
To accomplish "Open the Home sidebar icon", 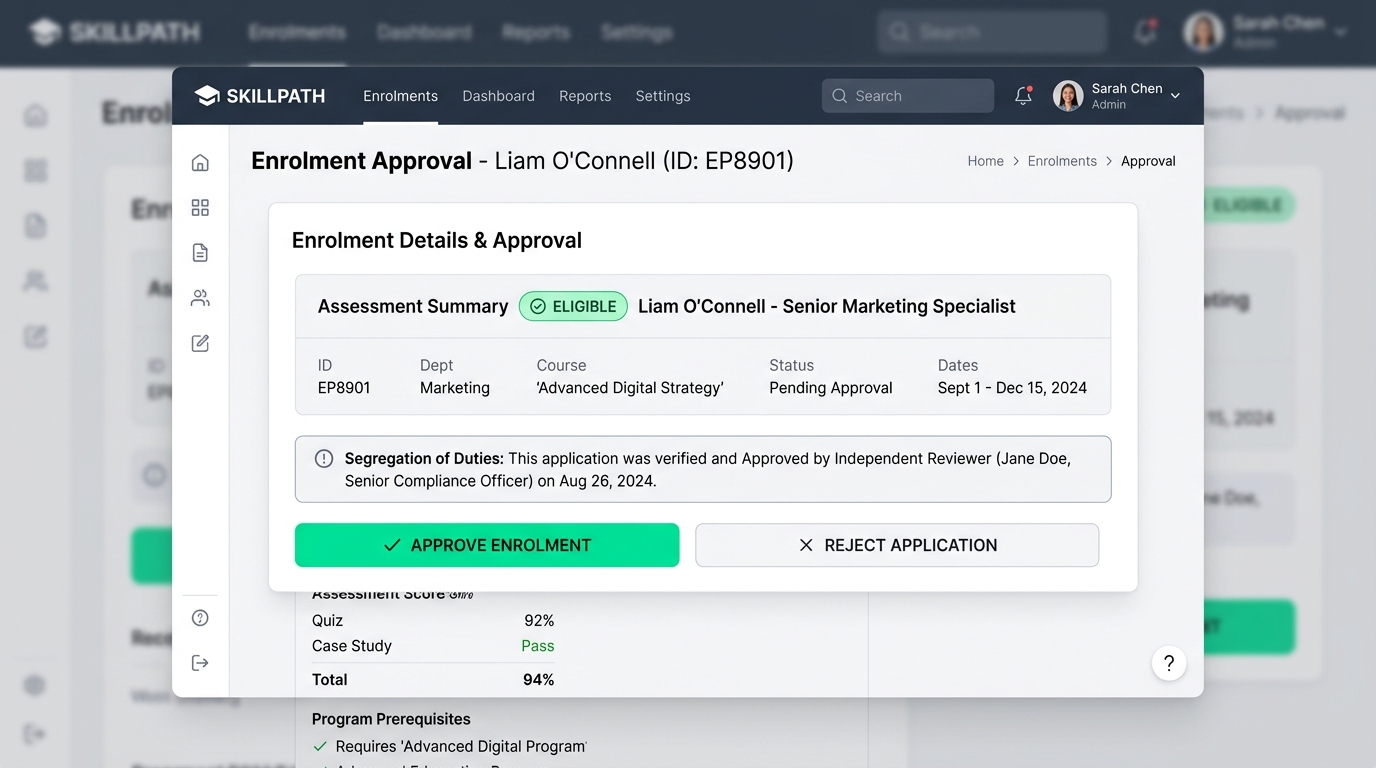I will [200, 162].
